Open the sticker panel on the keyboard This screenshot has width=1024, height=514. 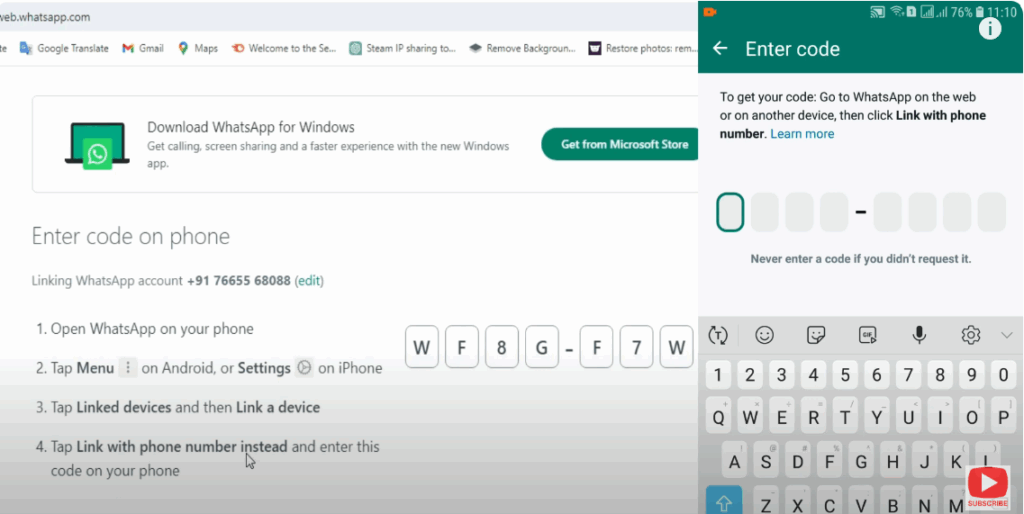point(816,335)
